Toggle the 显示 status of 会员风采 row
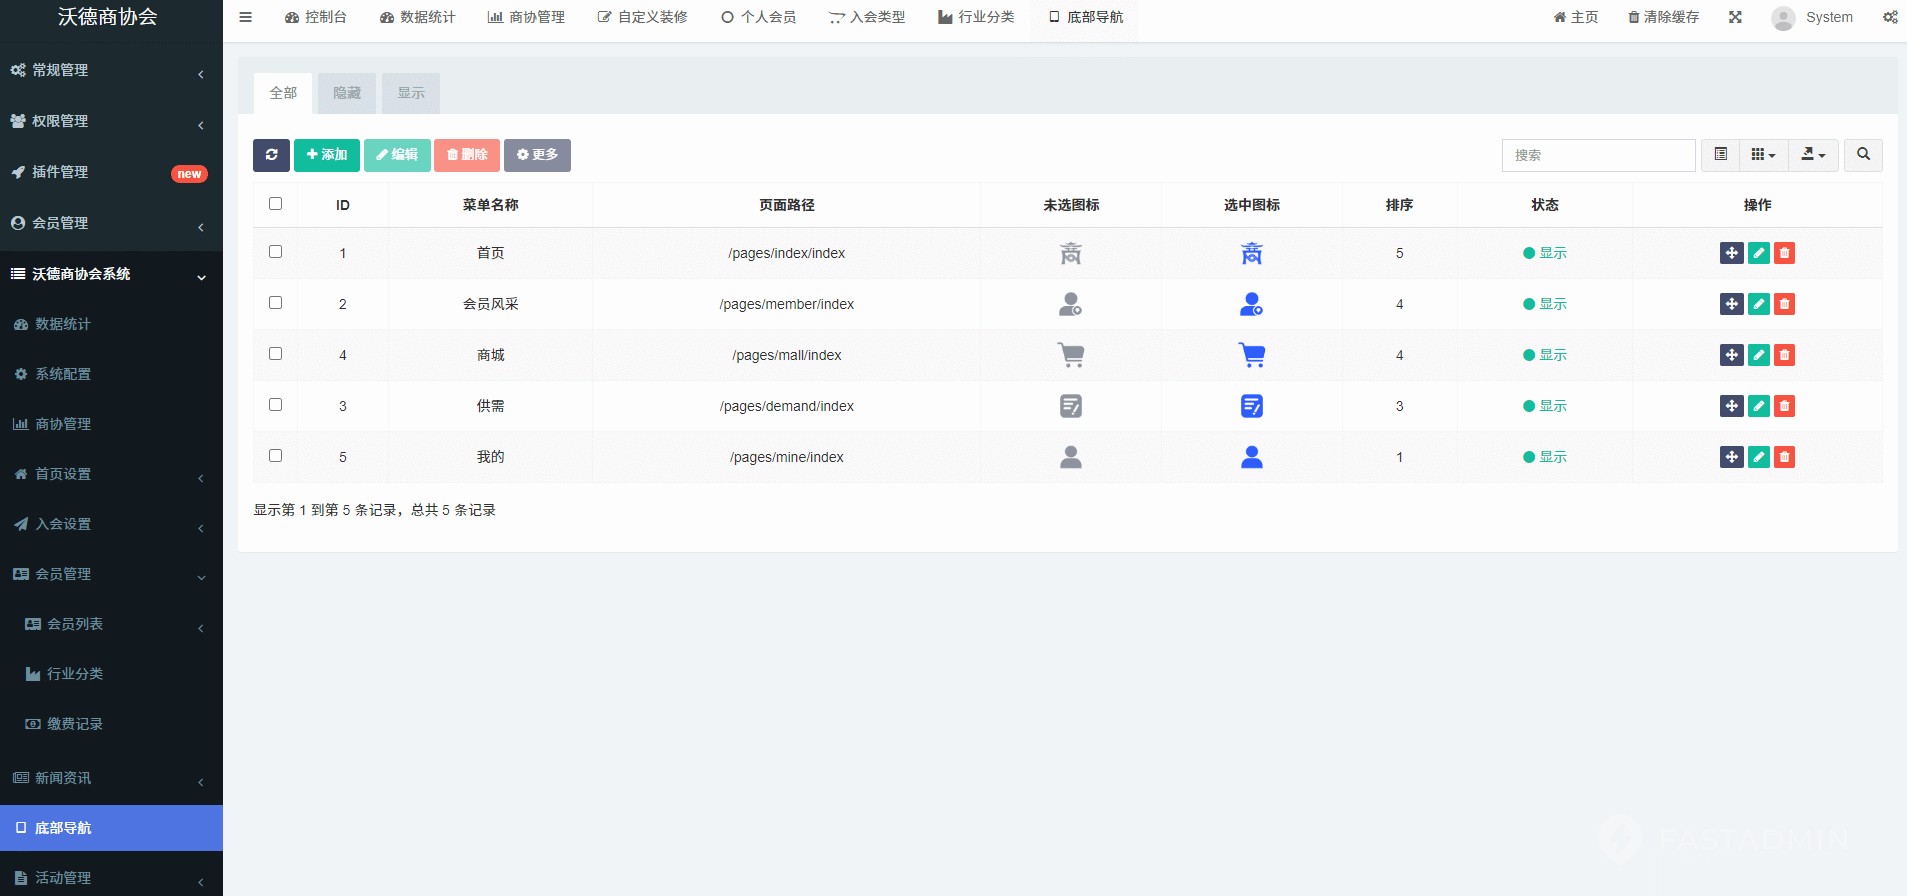The width and height of the screenshot is (1907, 896). 1544,304
